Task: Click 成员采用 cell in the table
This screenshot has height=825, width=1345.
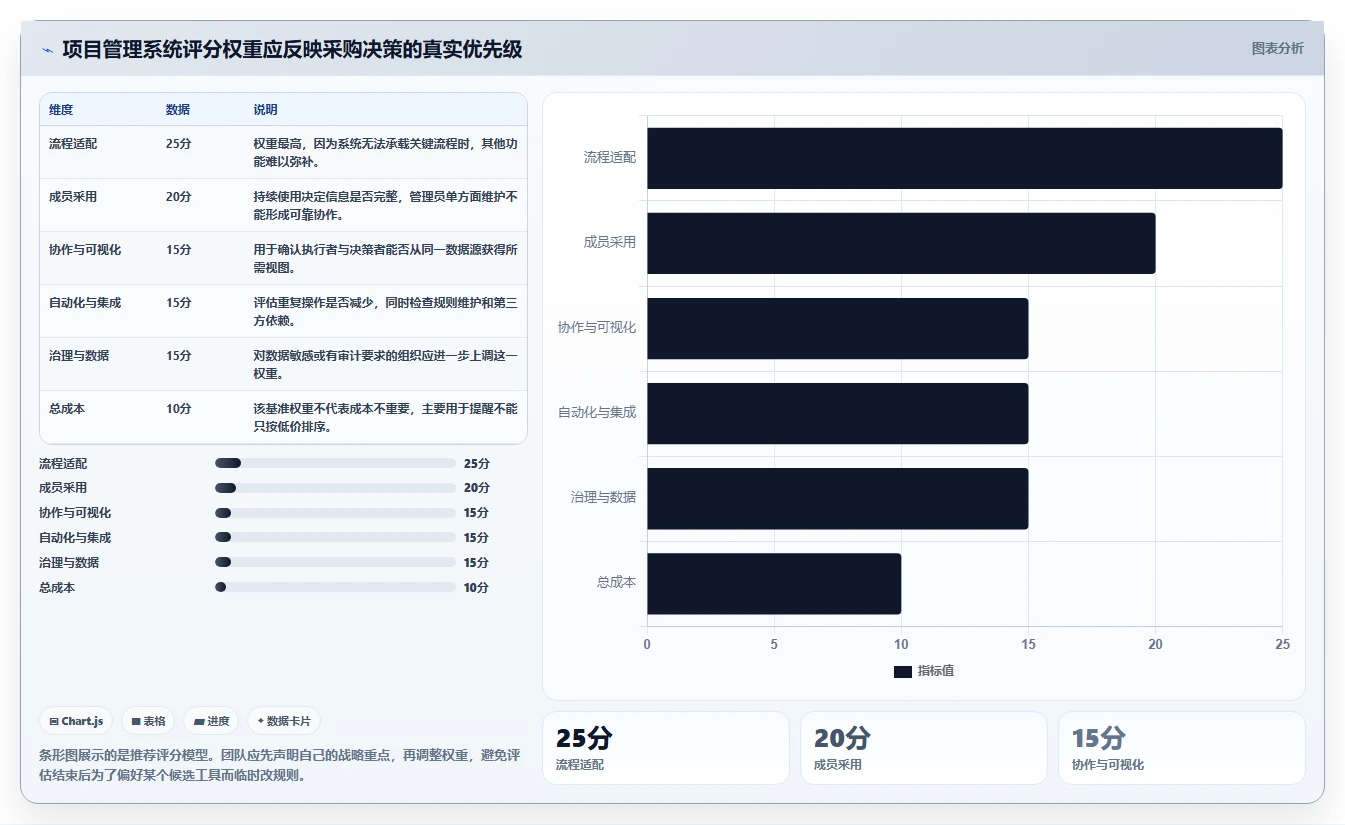Action: 73,197
